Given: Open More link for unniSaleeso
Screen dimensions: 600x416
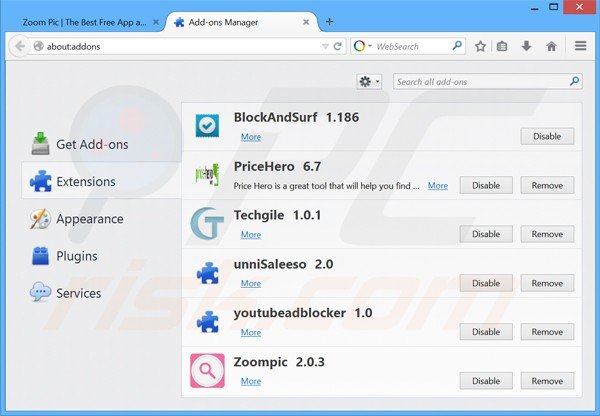Looking at the screenshot, I should [x=251, y=283].
